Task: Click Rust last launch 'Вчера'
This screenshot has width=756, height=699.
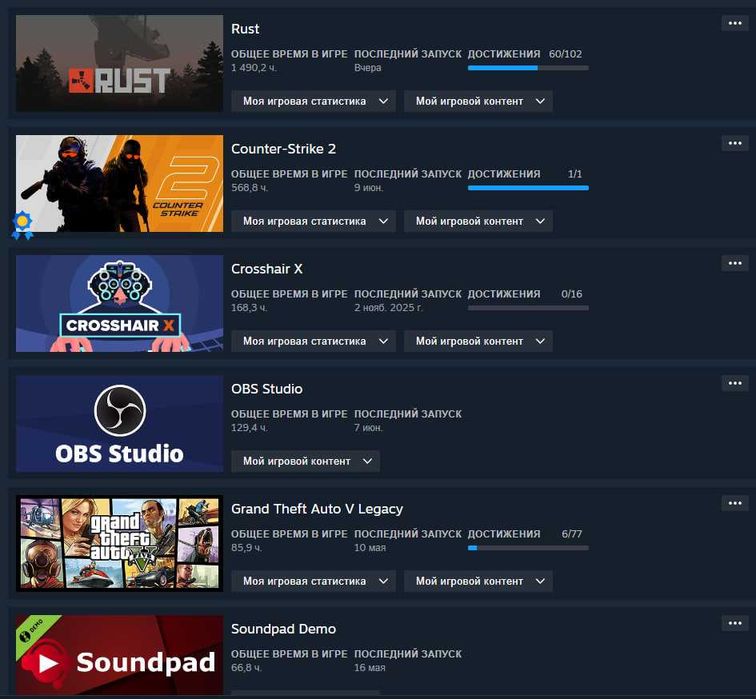Action: (x=368, y=68)
